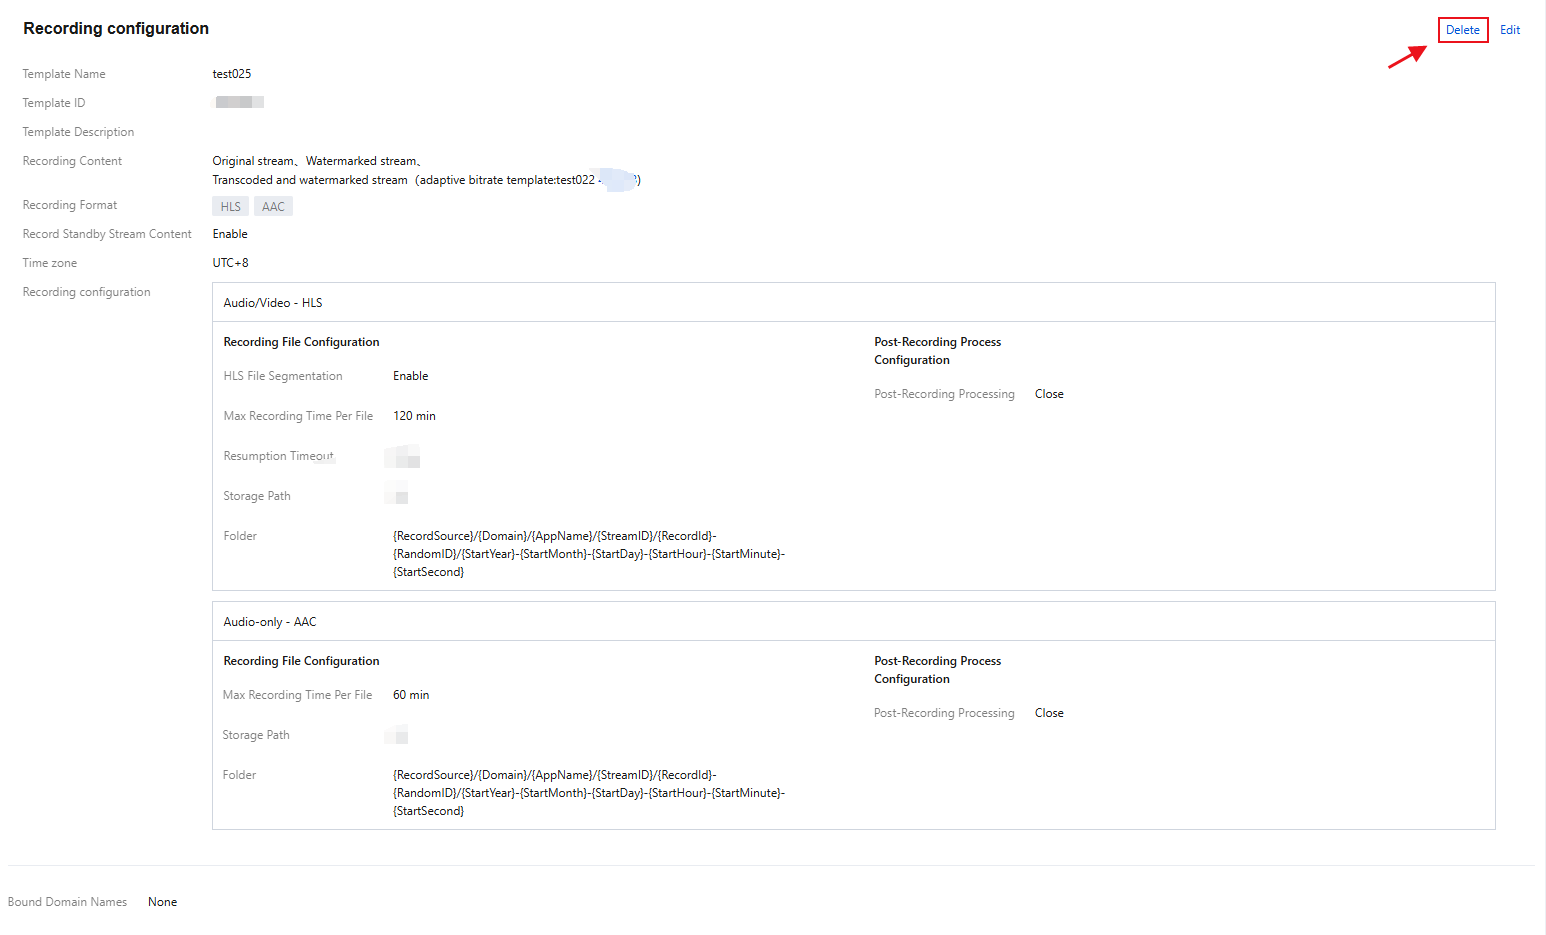Click the 120 min max recording time
1546x935 pixels.
click(414, 416)
